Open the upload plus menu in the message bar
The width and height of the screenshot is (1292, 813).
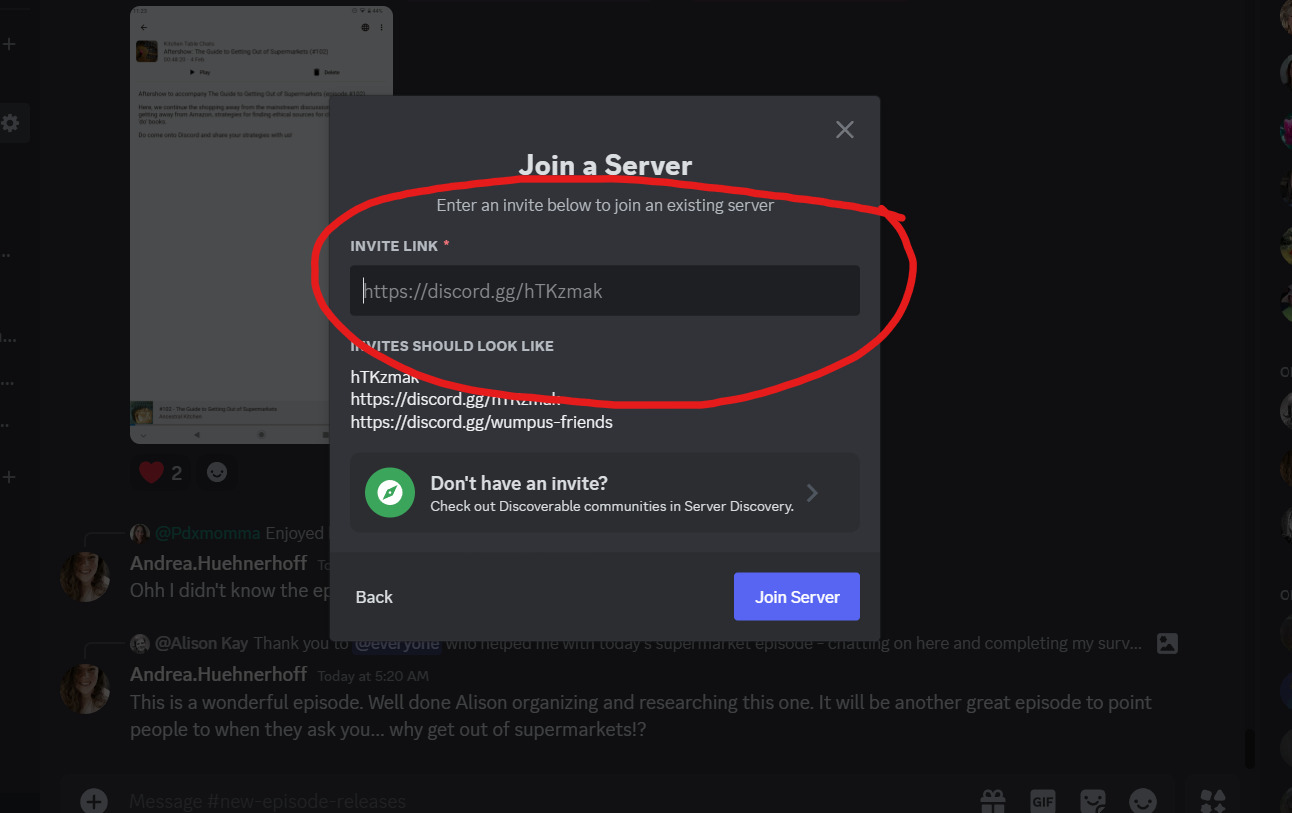pos(94,801)
